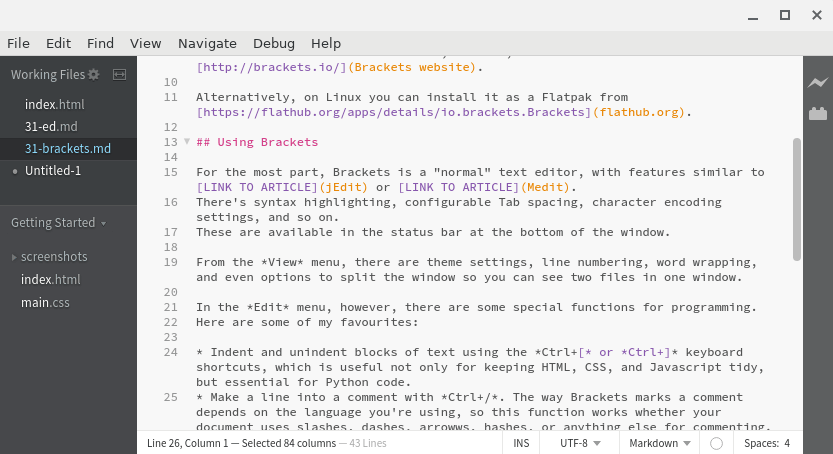Image resolution: width=833 pixels, height=454 pixels.
Task: Open the Extension Manager icon
Action: (x=818, y=114)
